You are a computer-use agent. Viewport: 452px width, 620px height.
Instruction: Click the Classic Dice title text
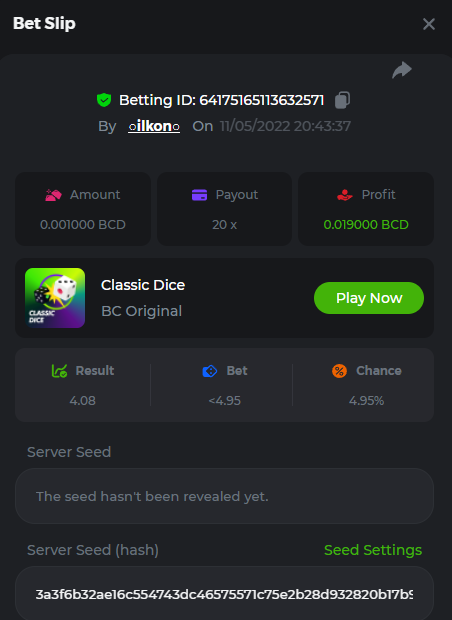coord(143,285)
